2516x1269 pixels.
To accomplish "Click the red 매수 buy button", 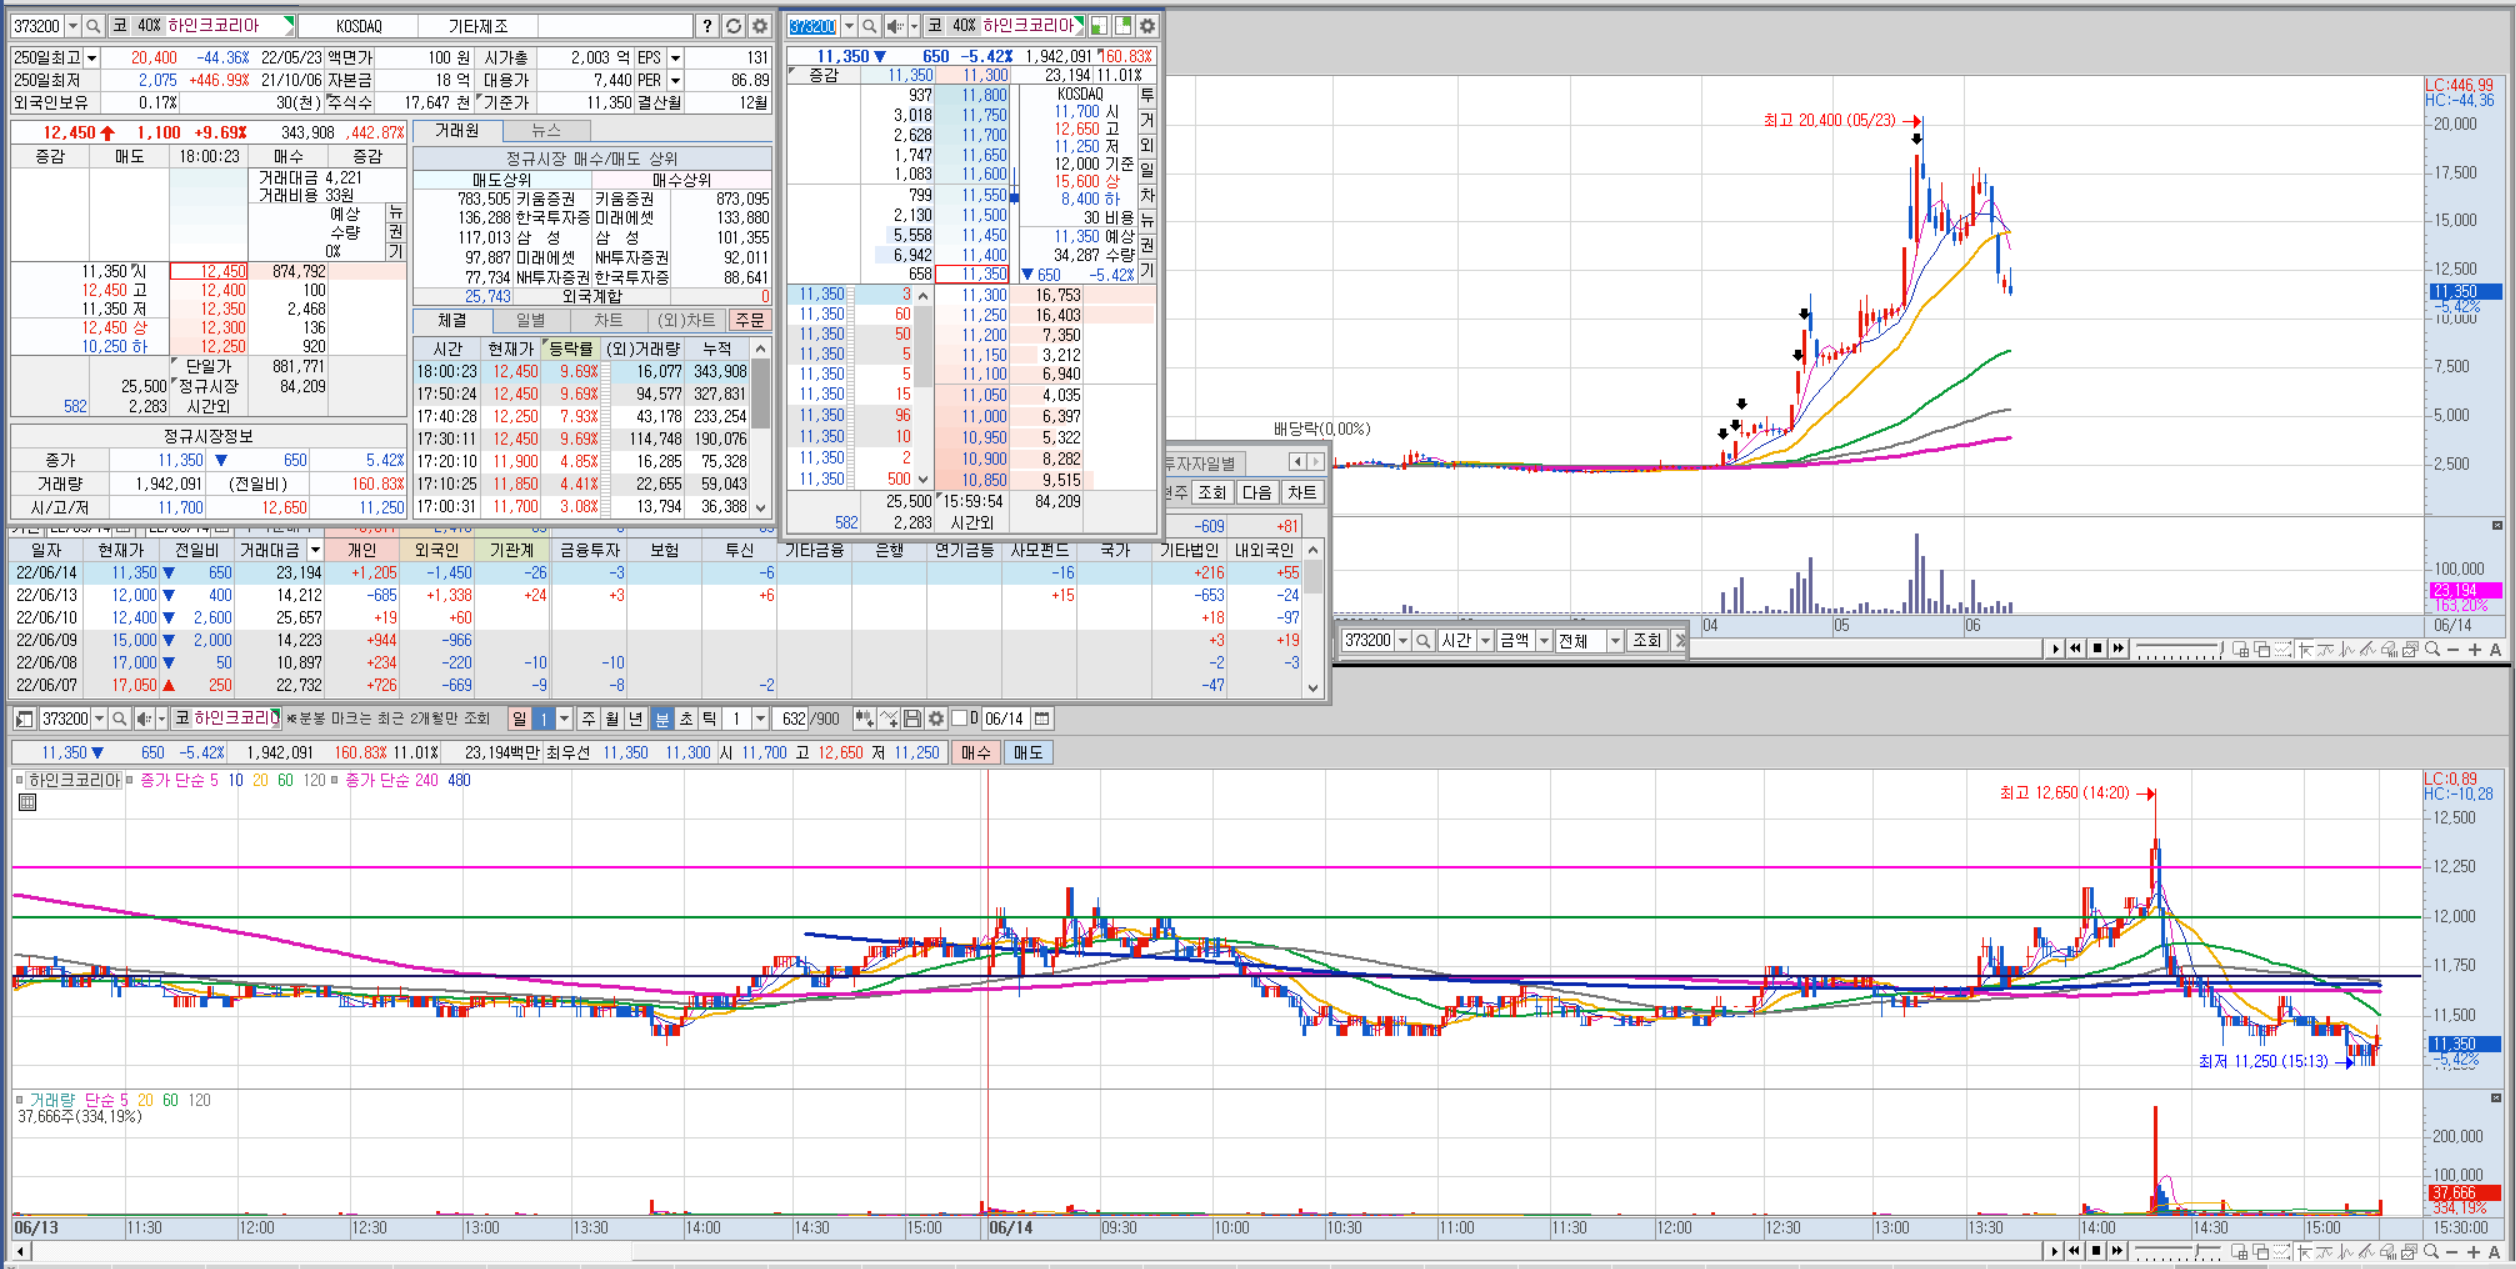I will coord(976,752).
